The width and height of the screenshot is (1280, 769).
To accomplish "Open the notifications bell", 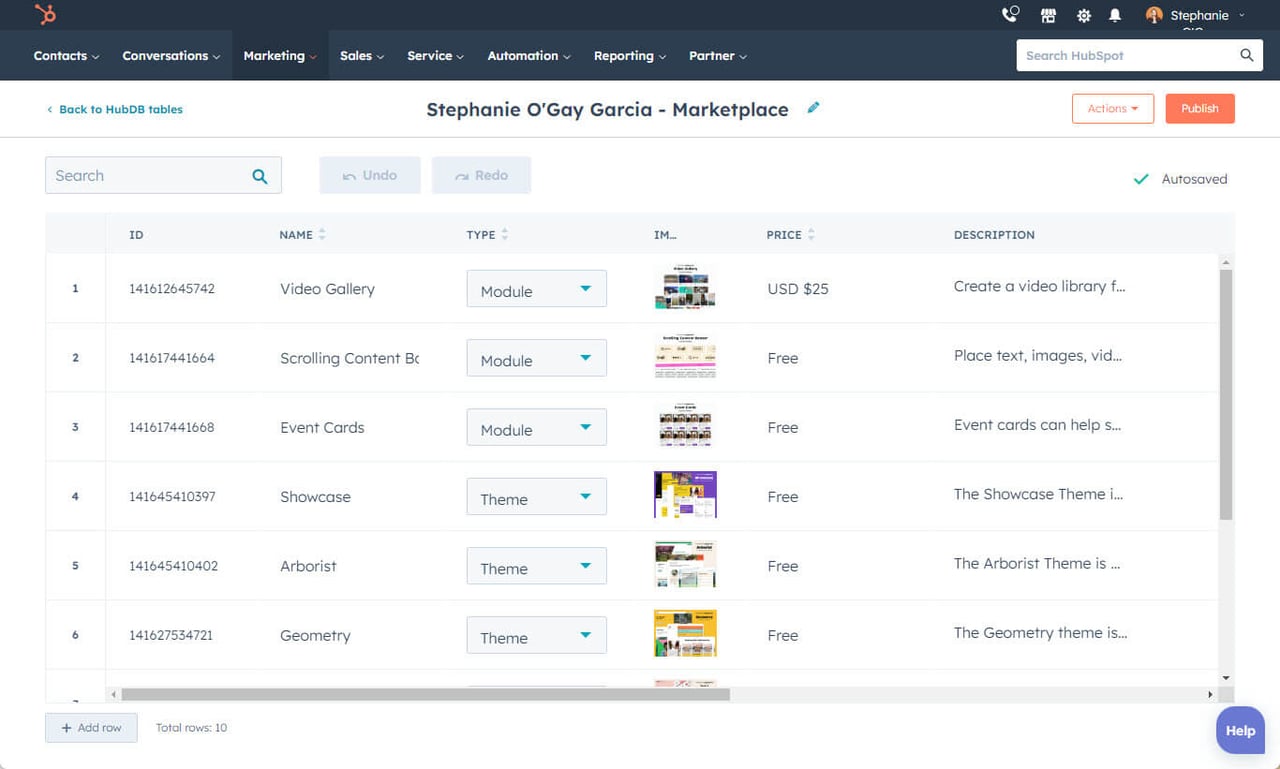I will (x=1115, y=15).
